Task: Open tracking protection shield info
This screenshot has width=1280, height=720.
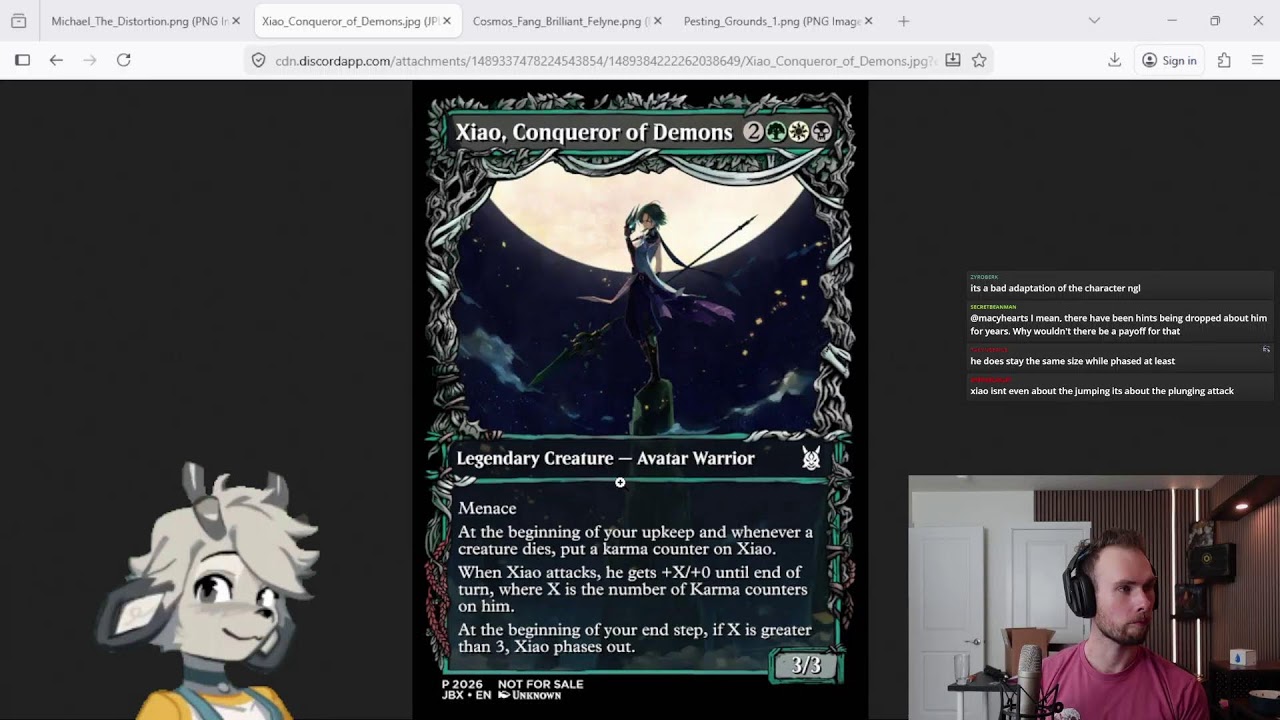Action: click(258, 60)
